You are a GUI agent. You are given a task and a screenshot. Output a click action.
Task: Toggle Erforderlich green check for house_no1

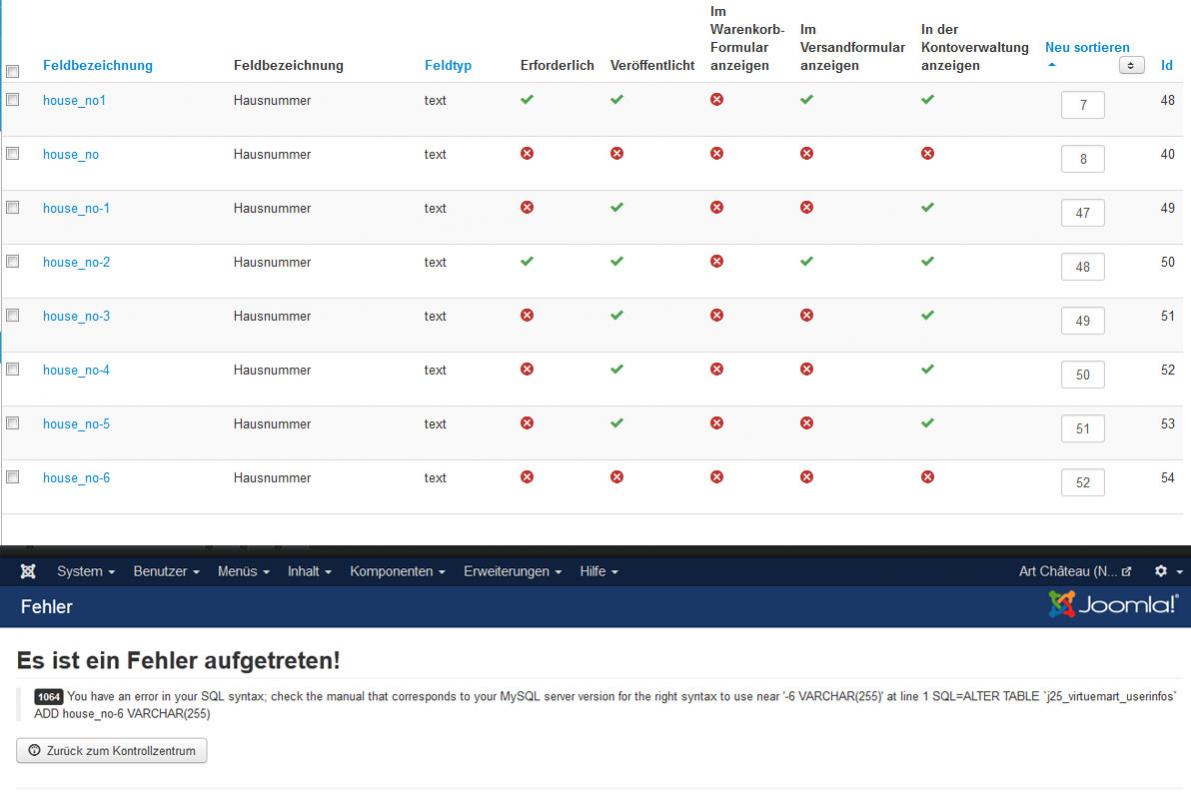527,100
